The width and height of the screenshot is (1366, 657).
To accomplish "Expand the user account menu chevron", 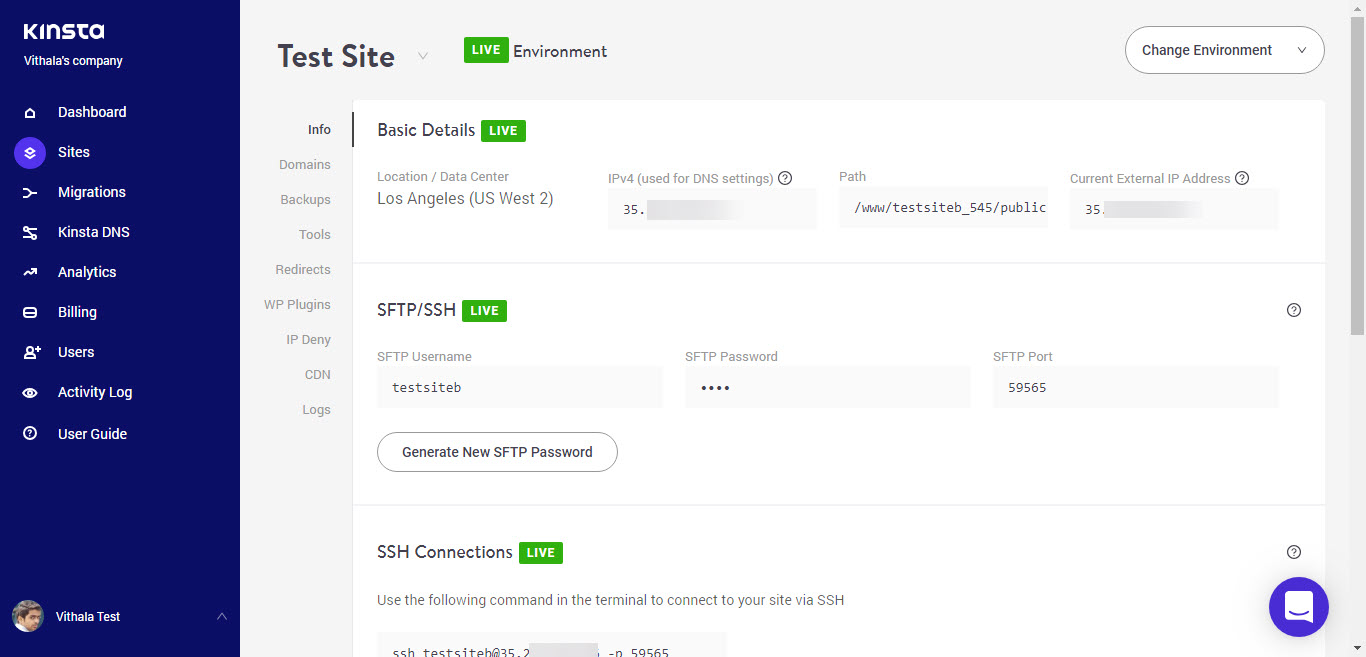I will pos(222,616).
